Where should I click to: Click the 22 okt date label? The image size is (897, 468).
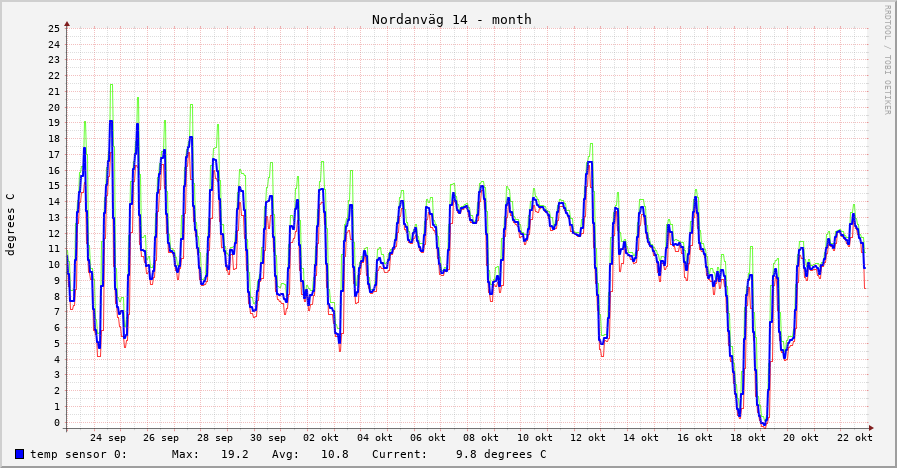pyautogui.click(x=855, y=437)
